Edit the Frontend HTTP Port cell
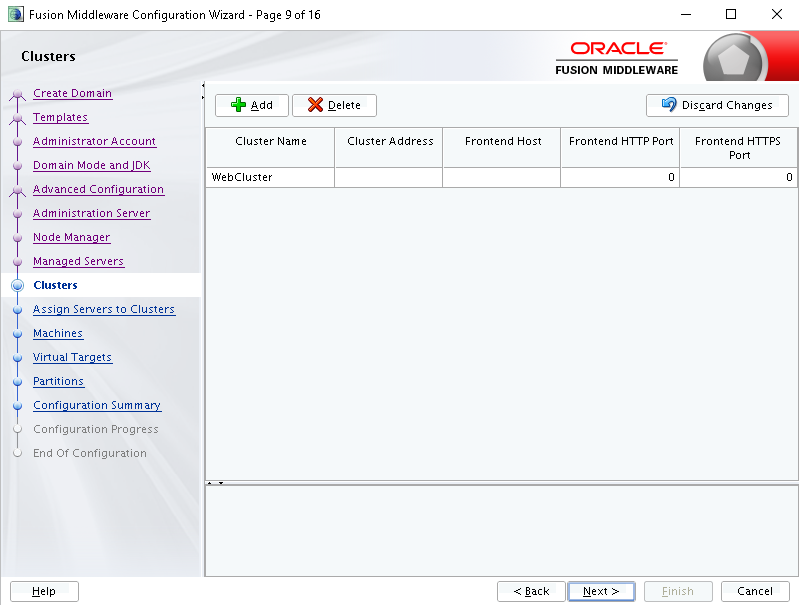The image size is (799, 605). 620,177
